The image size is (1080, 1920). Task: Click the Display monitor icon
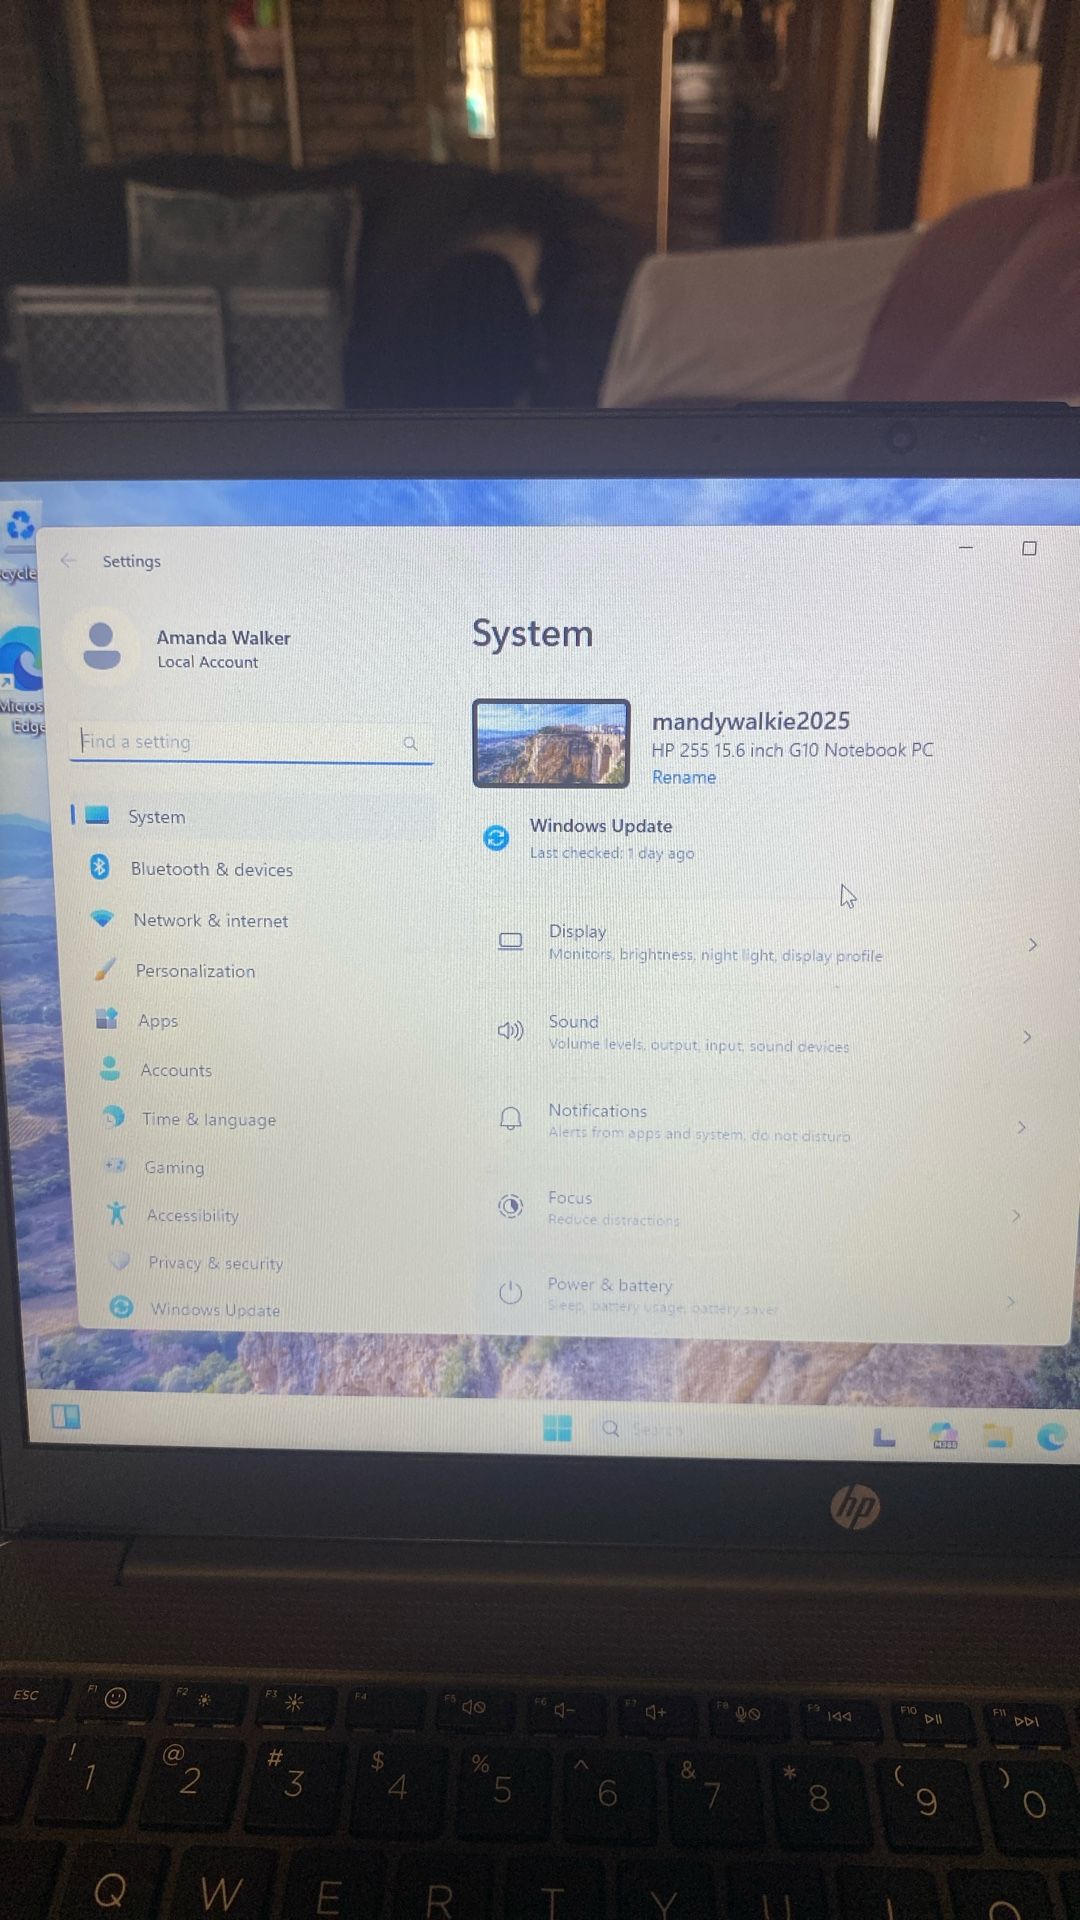(x=510, y=941)
